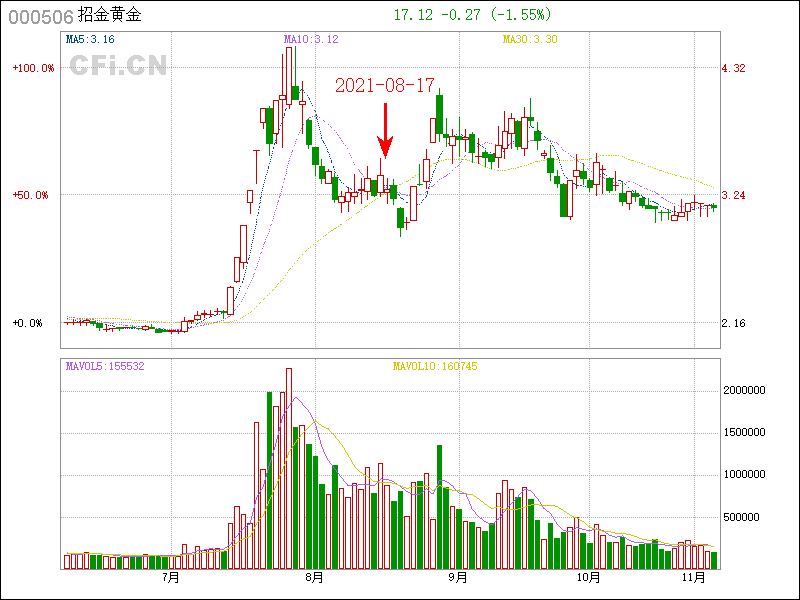Click the 8月 month marker on time axis
This screenshot has height=600, width=800.
[x=314, y=577]
